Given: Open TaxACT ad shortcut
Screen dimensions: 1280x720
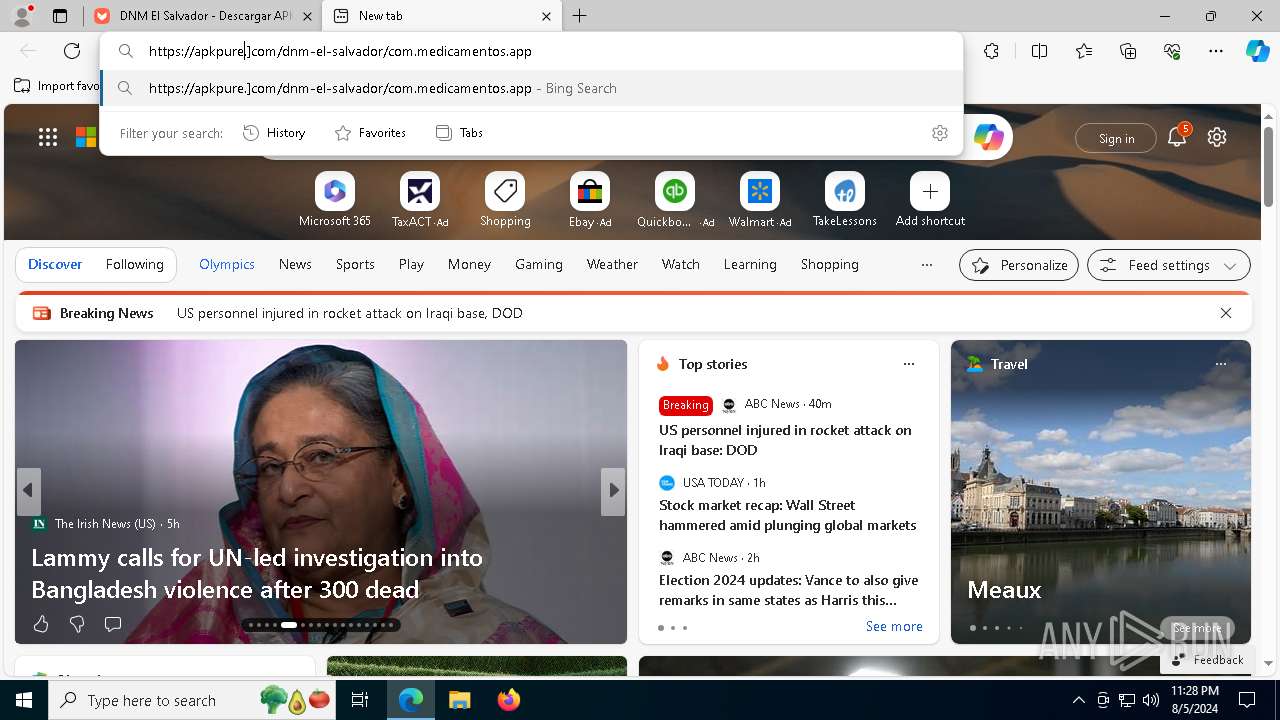Looking at the screenshot, I should pos(420,200).
